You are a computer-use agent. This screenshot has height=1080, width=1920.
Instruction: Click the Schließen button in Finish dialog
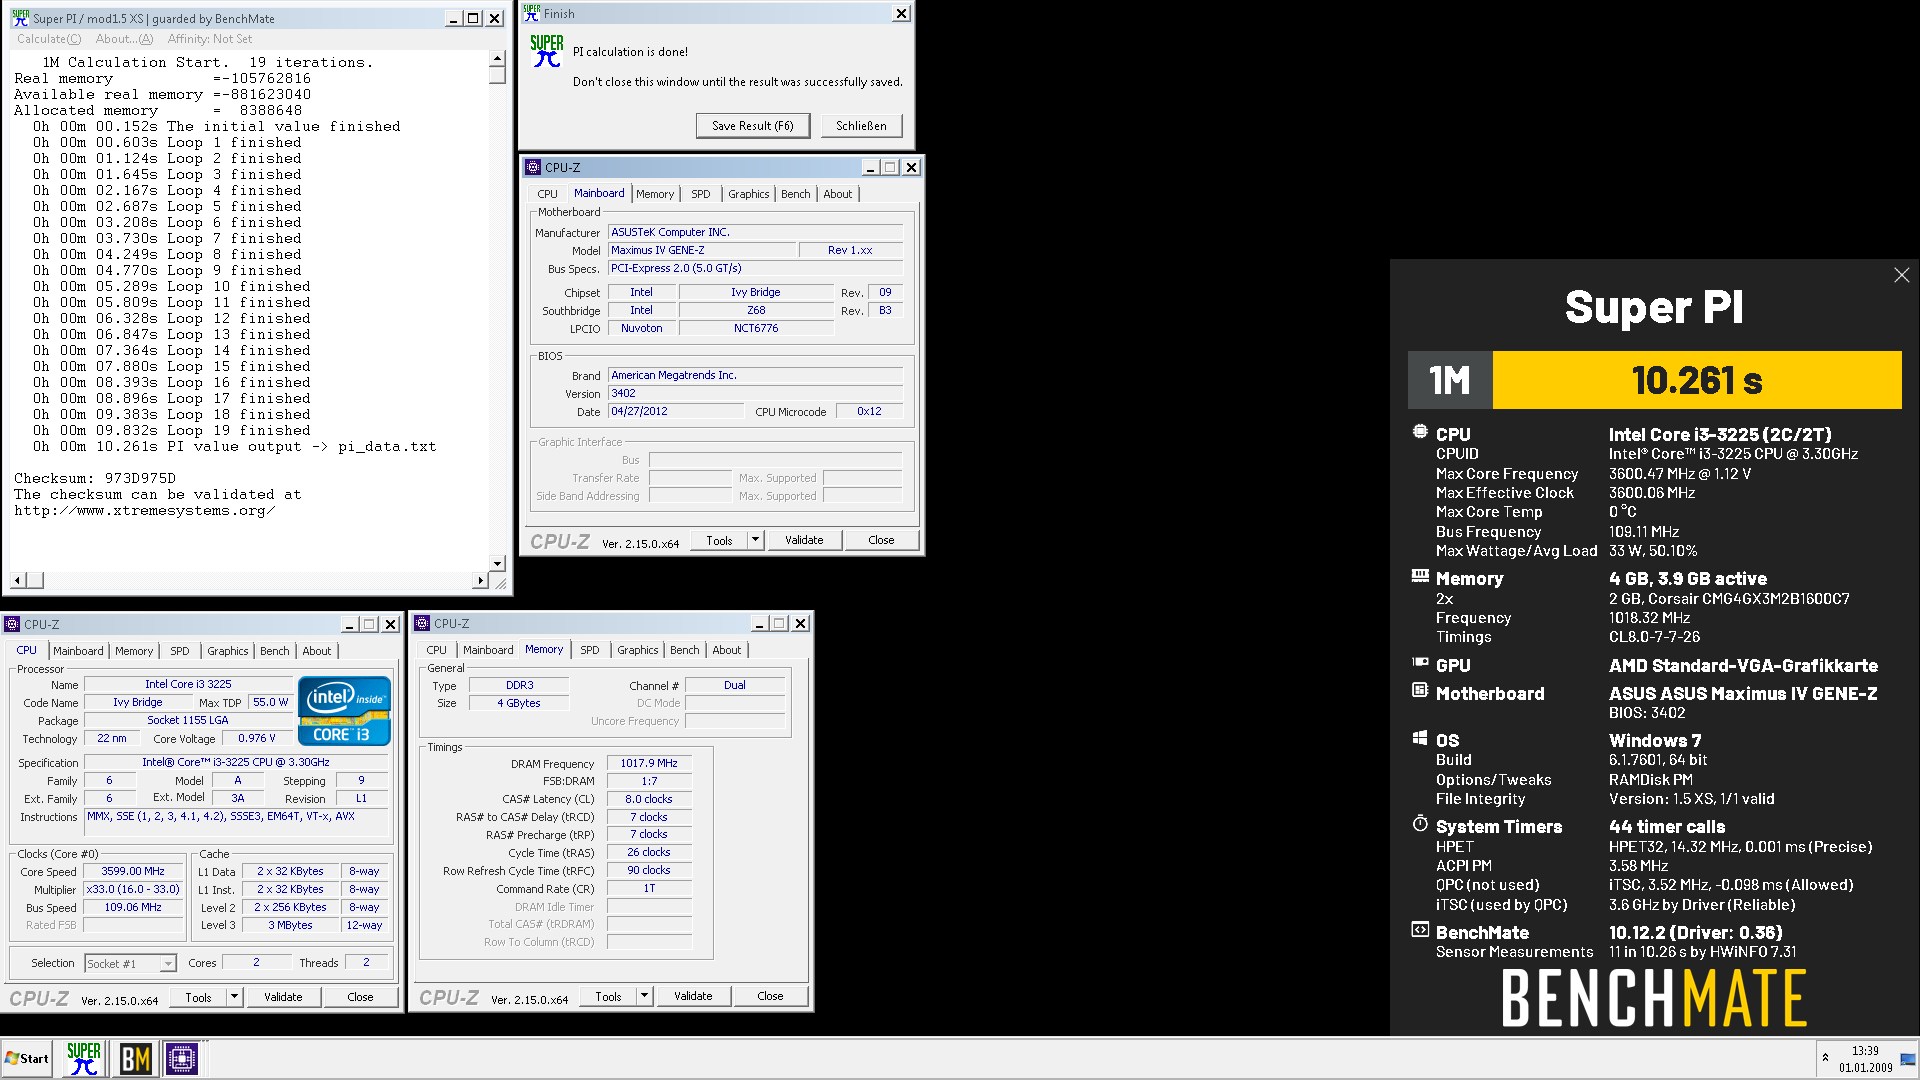[862, 126]
